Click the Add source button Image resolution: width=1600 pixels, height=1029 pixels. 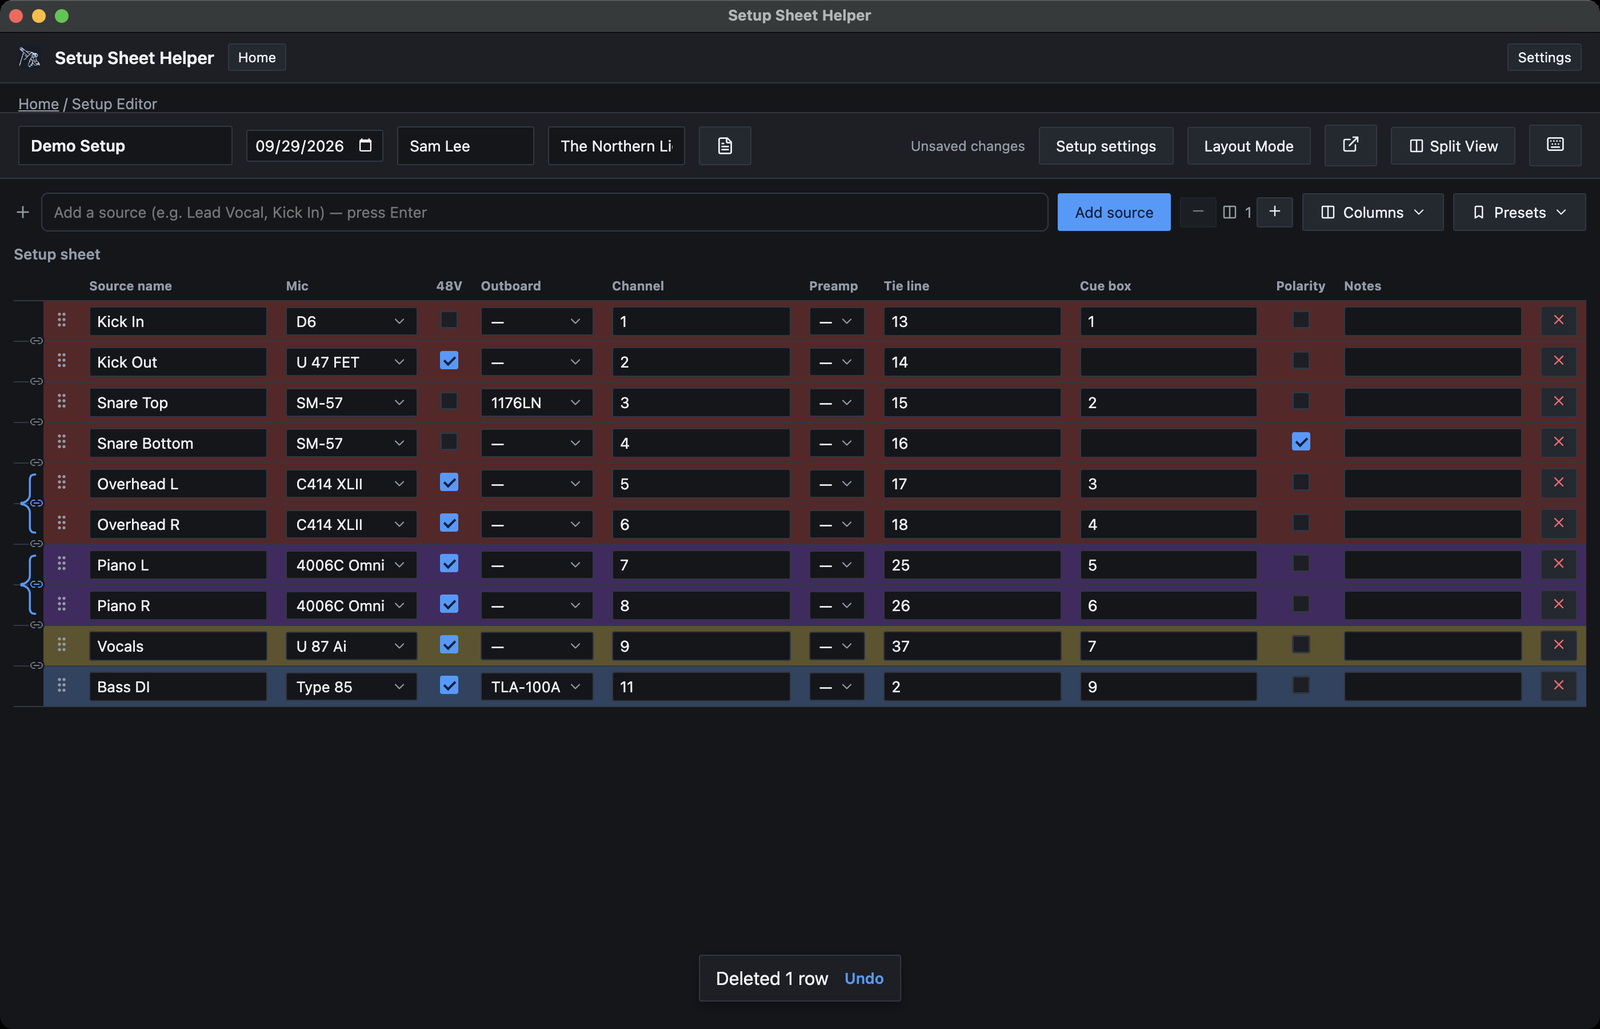coord(1114,212)
